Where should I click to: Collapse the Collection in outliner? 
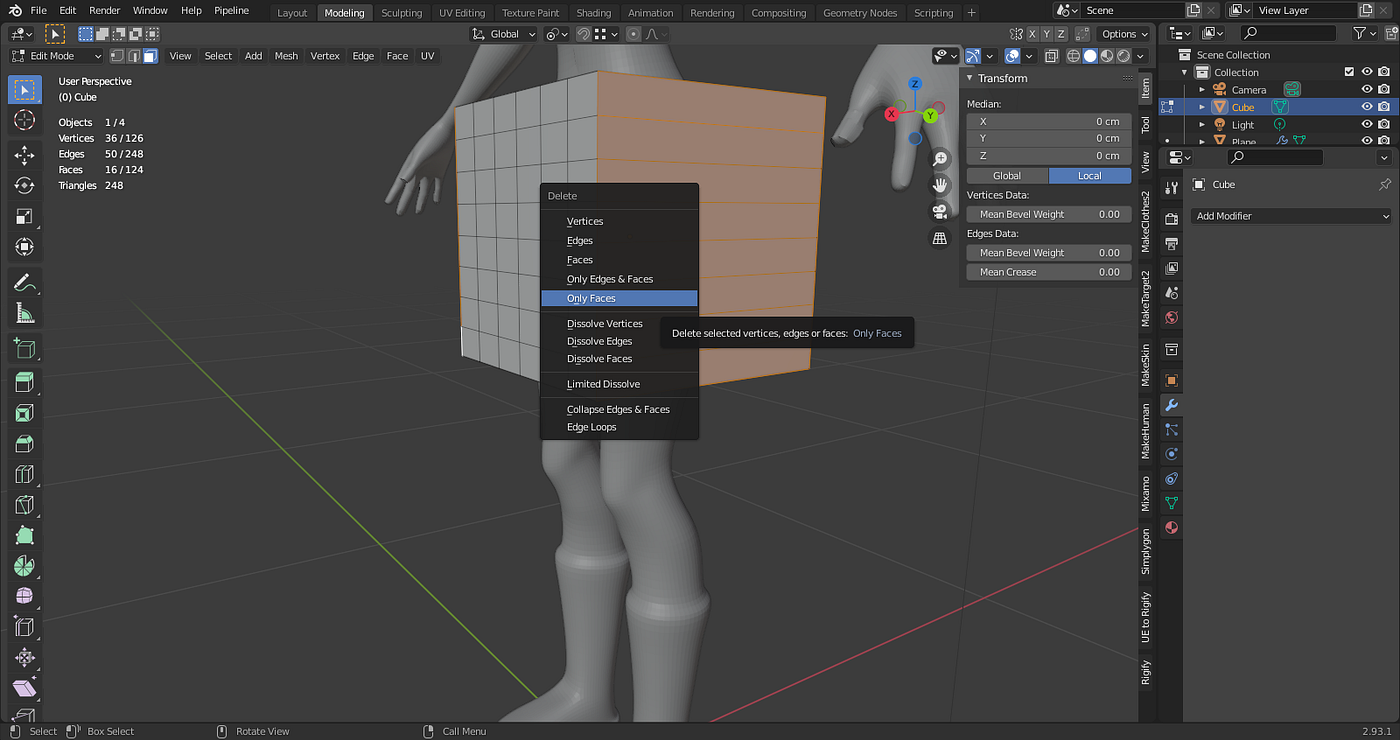point(1185,72)
